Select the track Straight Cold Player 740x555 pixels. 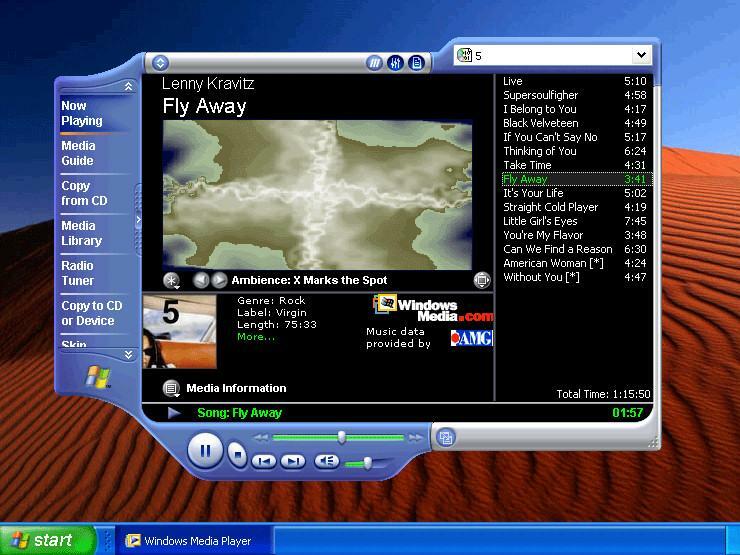pyautogui.click(x=575, y=207)
